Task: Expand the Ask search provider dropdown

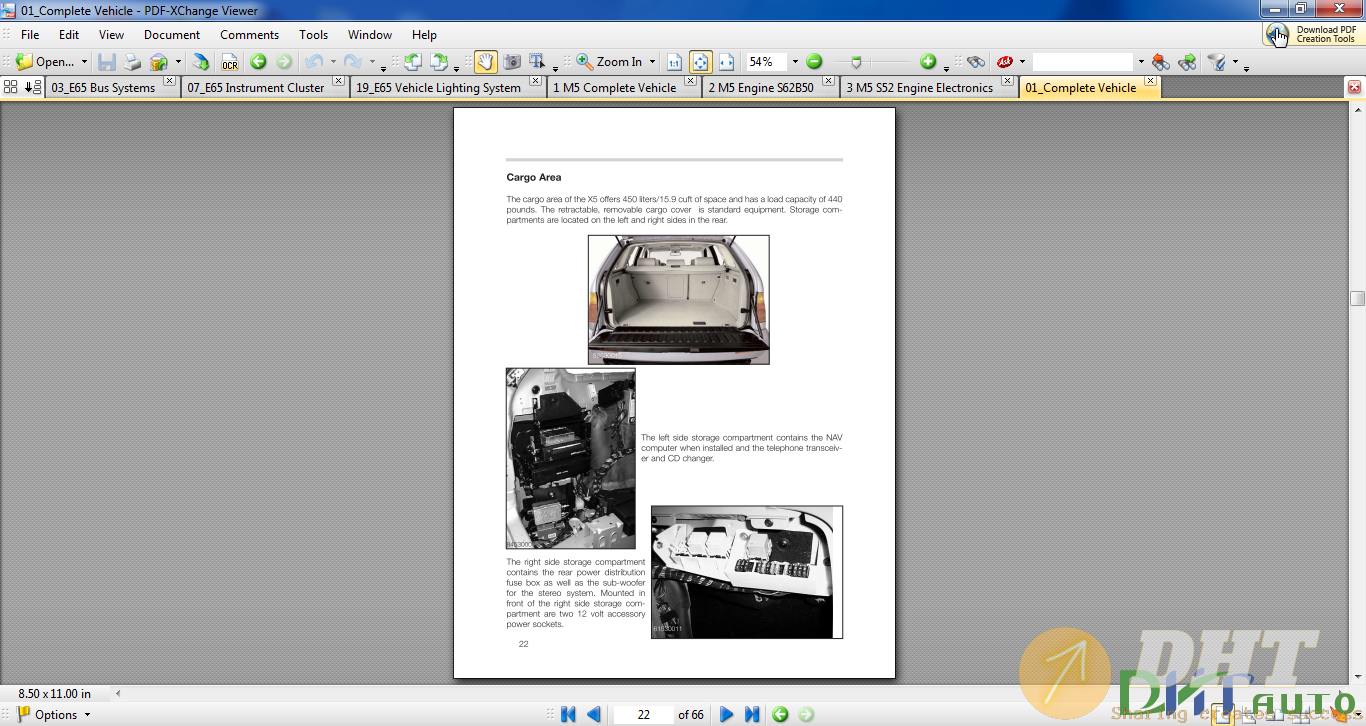Action: [1022, 62]
